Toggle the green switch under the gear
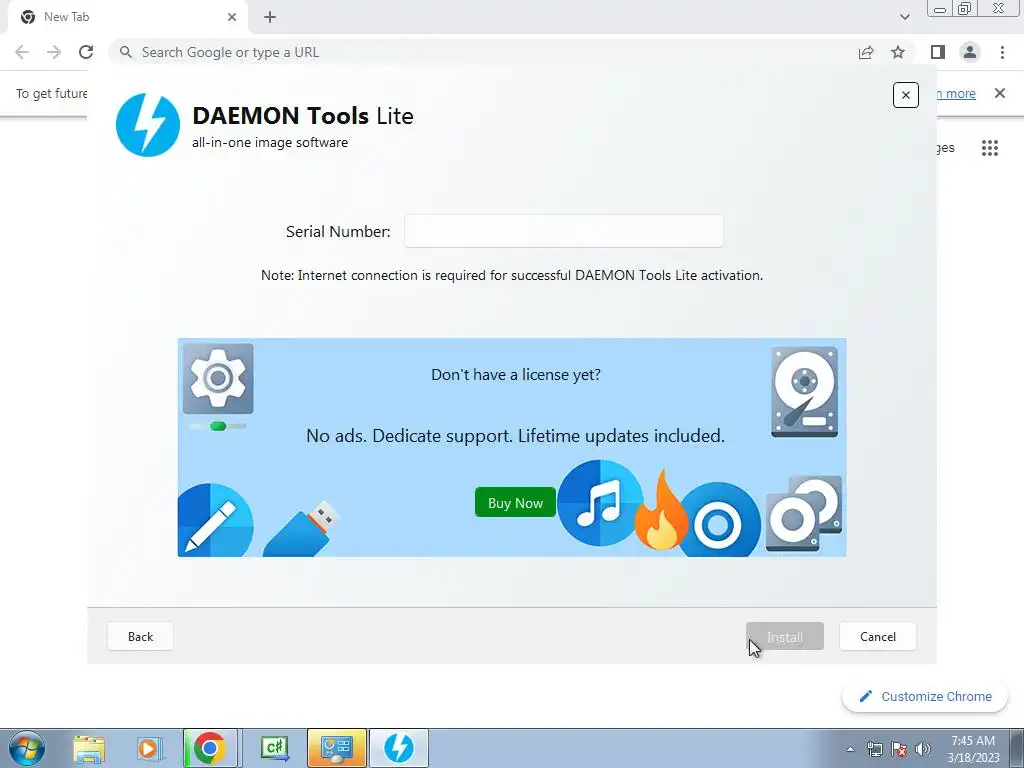1024x768 pixels. 218,426
